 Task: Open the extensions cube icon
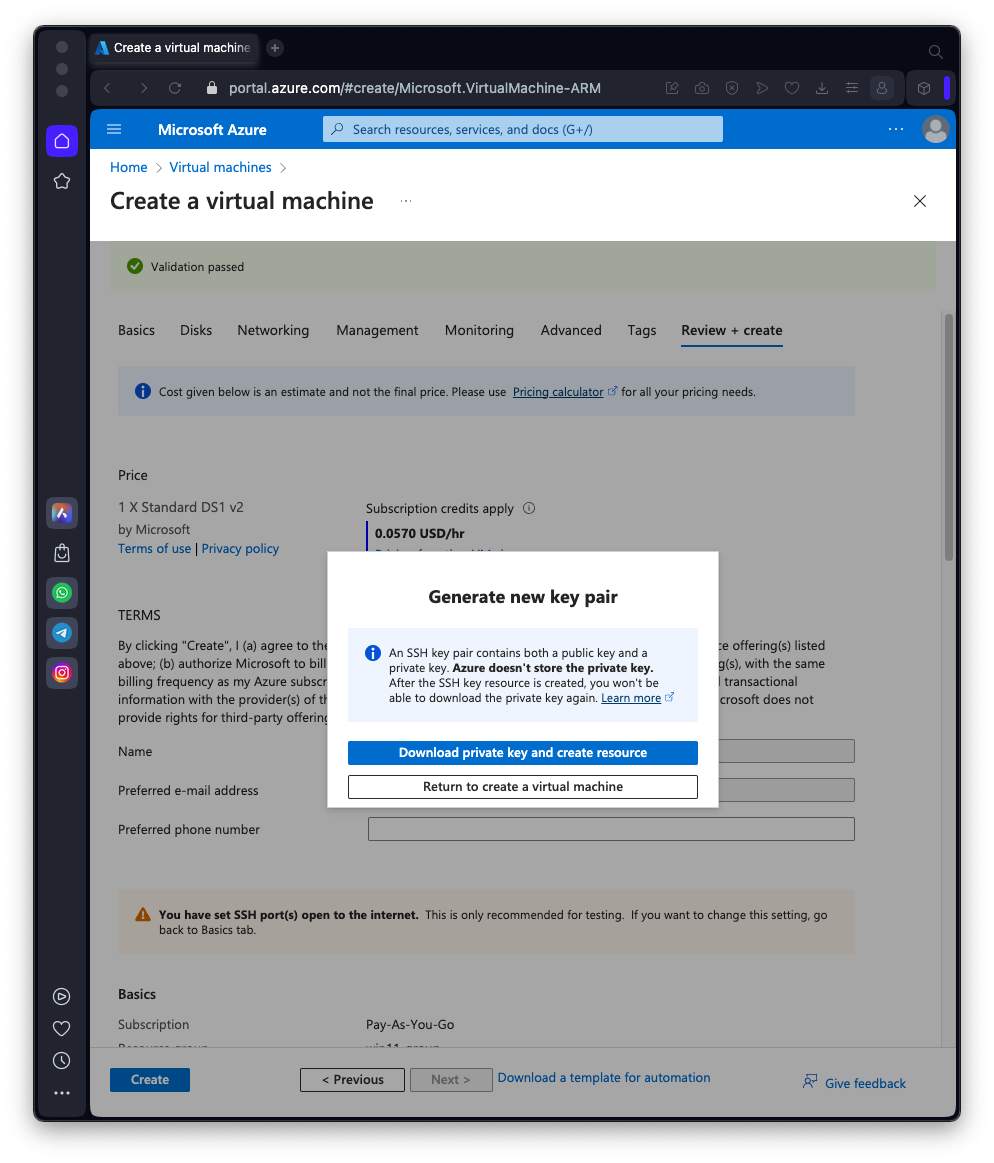(x=924, y=88)
